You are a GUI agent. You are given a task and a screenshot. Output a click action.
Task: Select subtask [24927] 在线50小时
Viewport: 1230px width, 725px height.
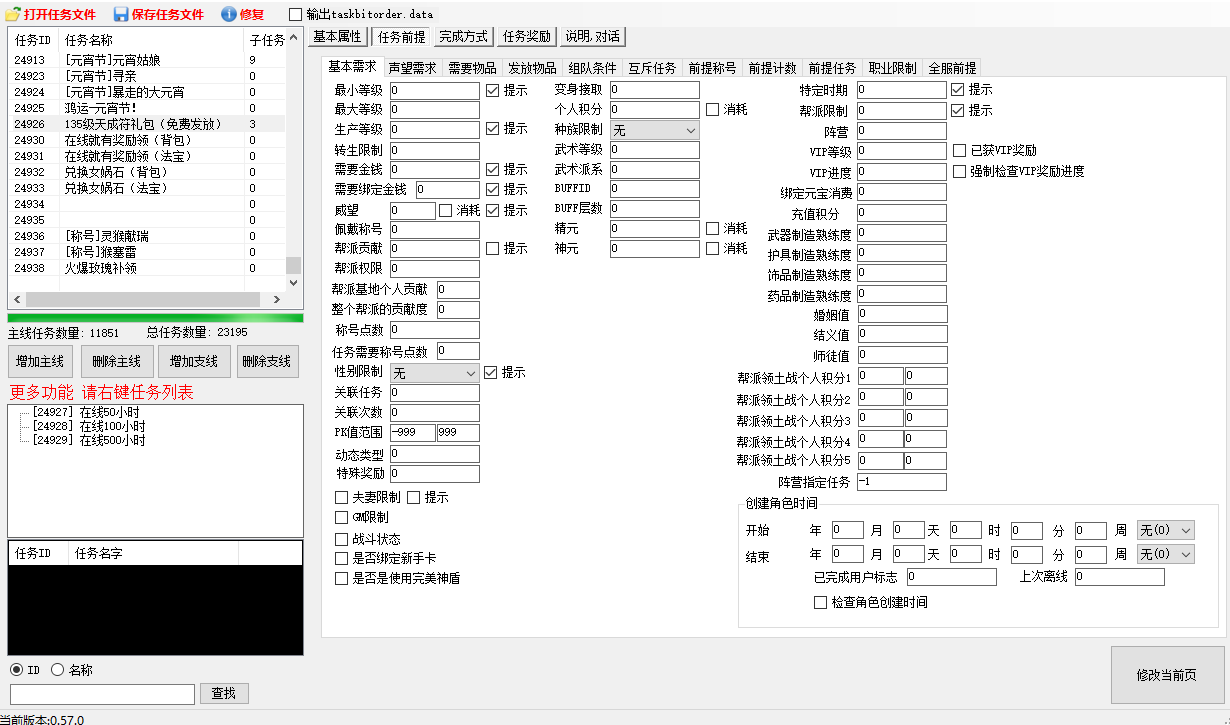(x=88, y=412)
